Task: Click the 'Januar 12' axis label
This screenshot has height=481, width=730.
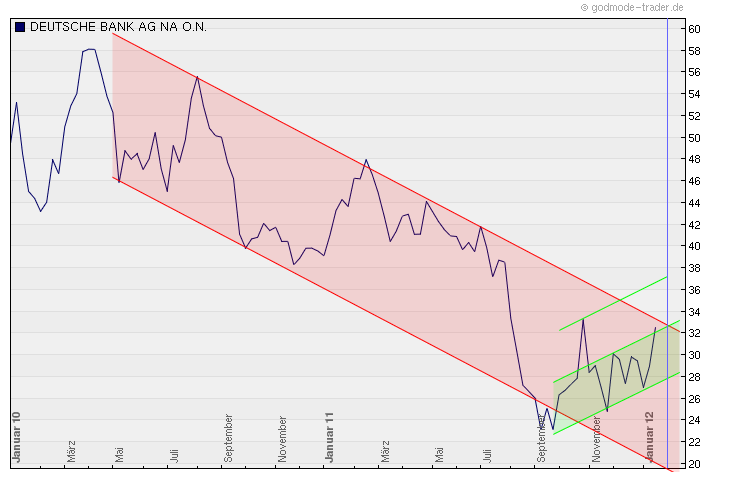Action: (649, 437)
